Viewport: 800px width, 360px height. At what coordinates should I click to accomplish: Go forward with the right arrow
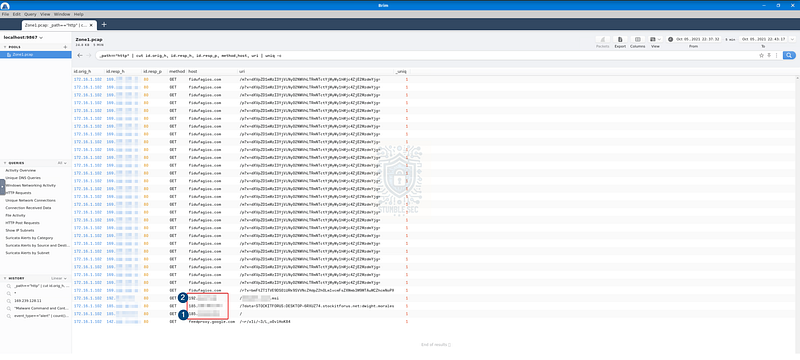tap(88, 55)
